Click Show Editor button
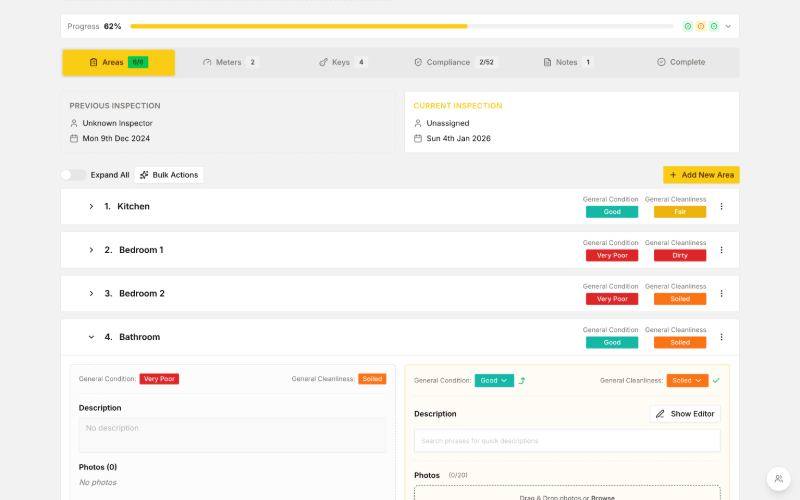The width and height of the screenshot is (800, 500). pos(685,414)
